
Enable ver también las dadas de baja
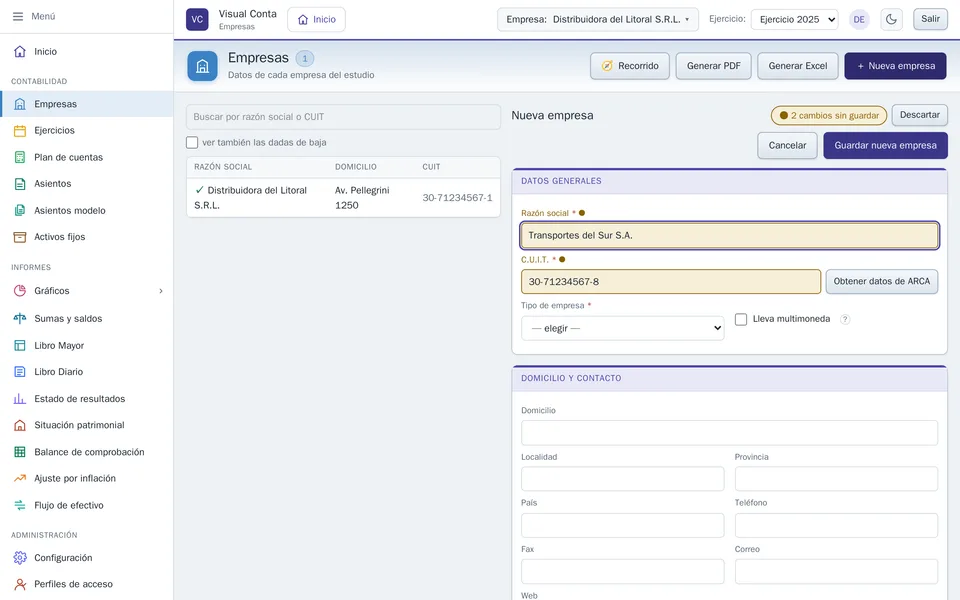click(x=192, y=142)
